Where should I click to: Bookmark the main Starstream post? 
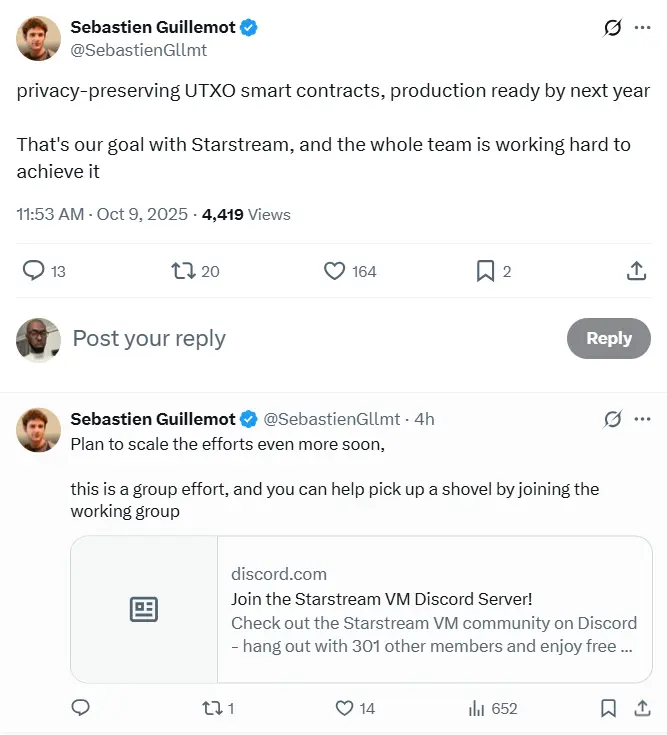pyautogui.click(x=485, y=270)
